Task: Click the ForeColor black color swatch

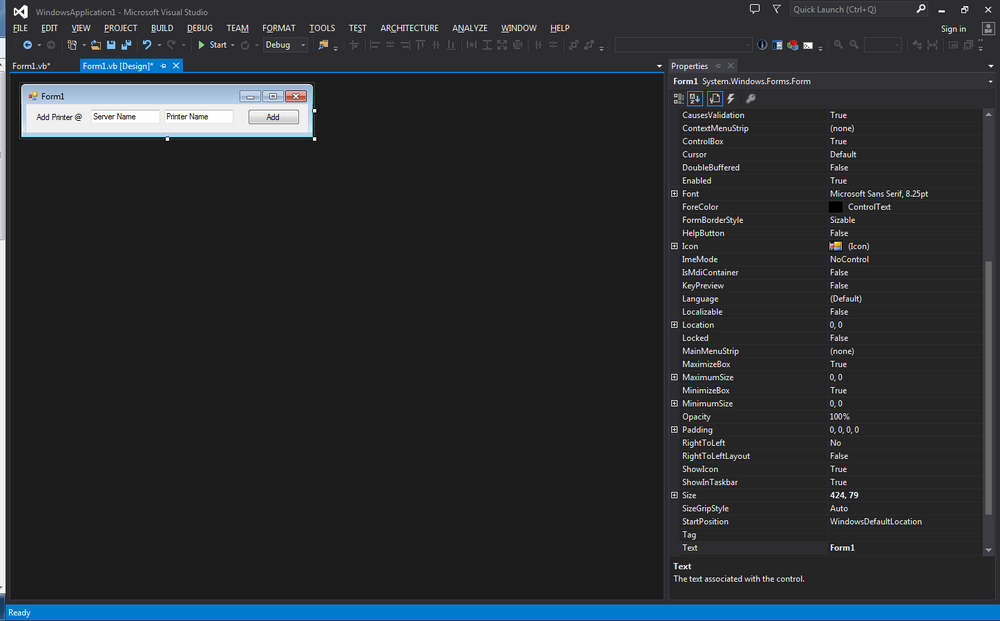Action: pos(835,207)
